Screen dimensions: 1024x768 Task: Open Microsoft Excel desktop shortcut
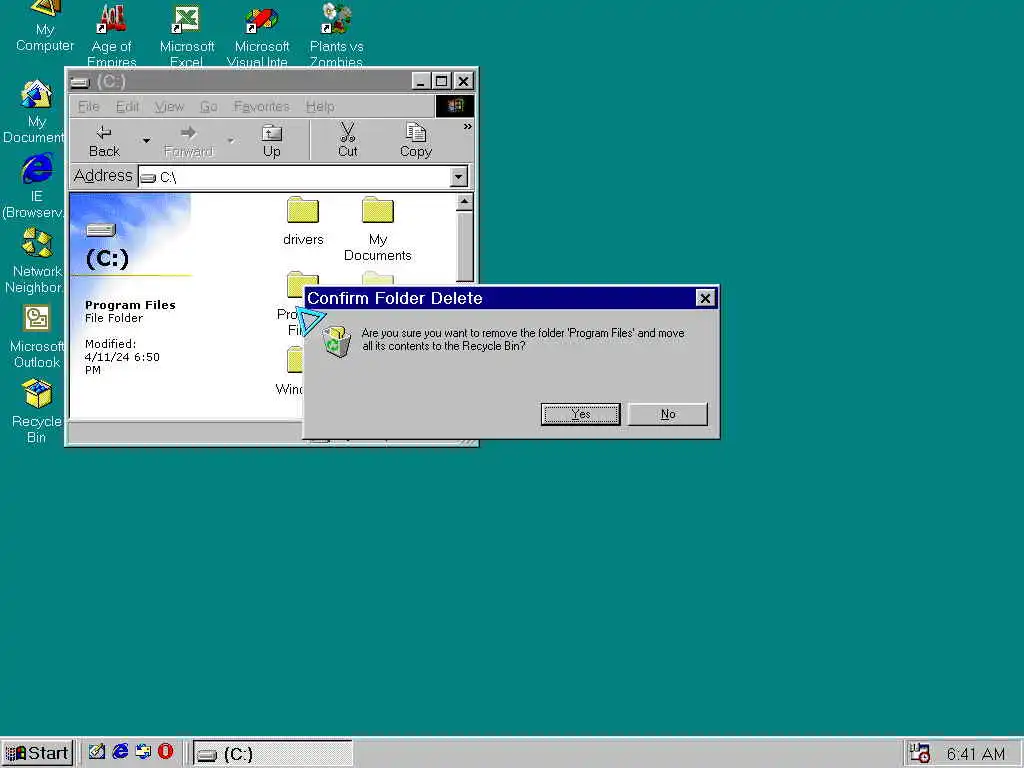pos(186,35)
